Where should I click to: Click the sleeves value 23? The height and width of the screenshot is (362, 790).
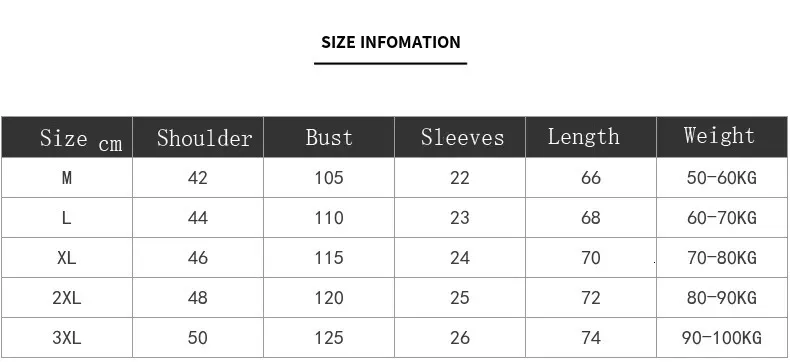pos(459,218)
